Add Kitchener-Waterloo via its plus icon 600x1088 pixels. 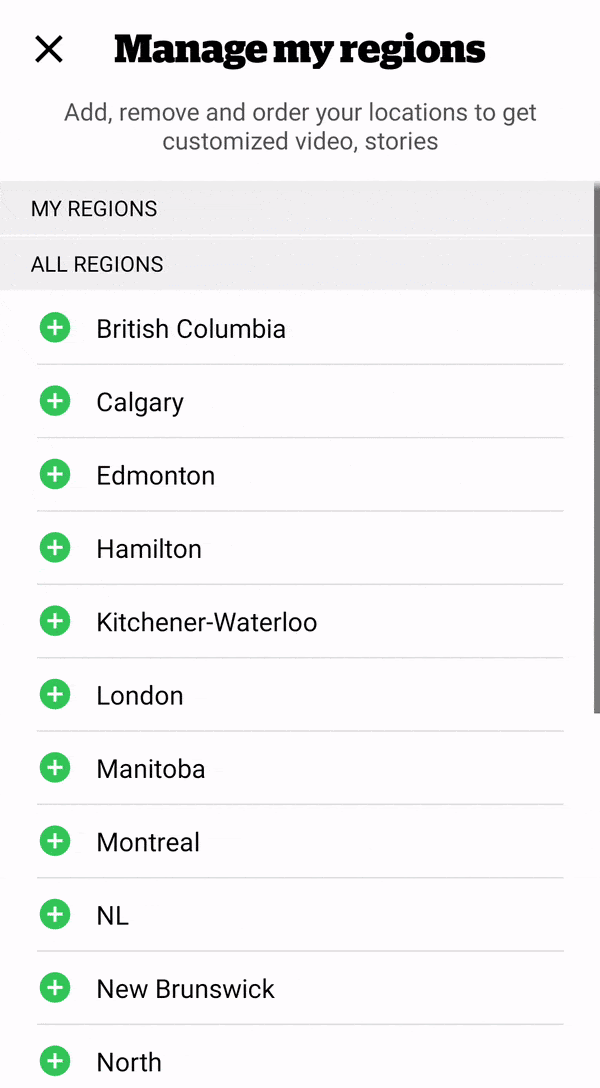[x=55, y=621]
